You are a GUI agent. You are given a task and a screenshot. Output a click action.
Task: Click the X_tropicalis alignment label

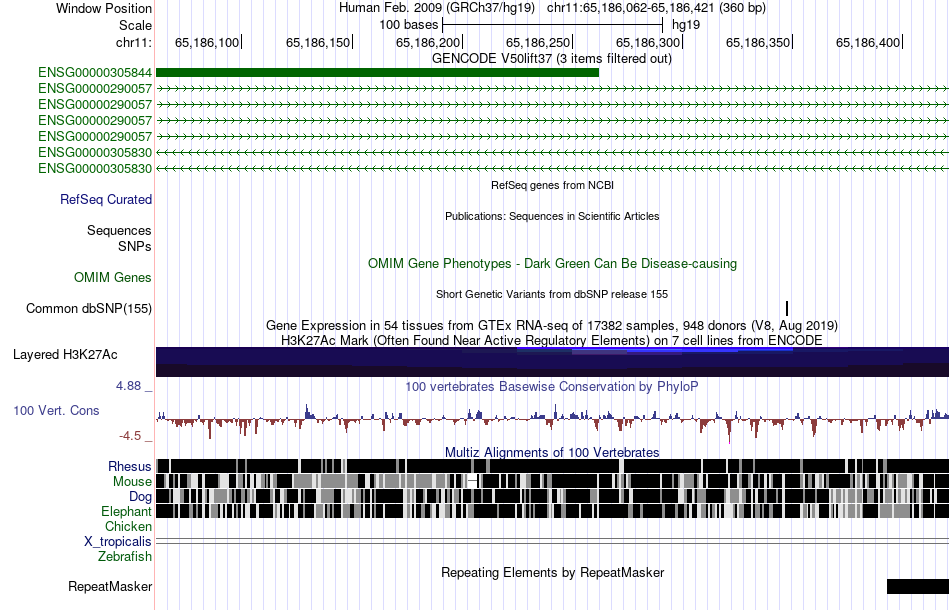[x=118, y=542]
